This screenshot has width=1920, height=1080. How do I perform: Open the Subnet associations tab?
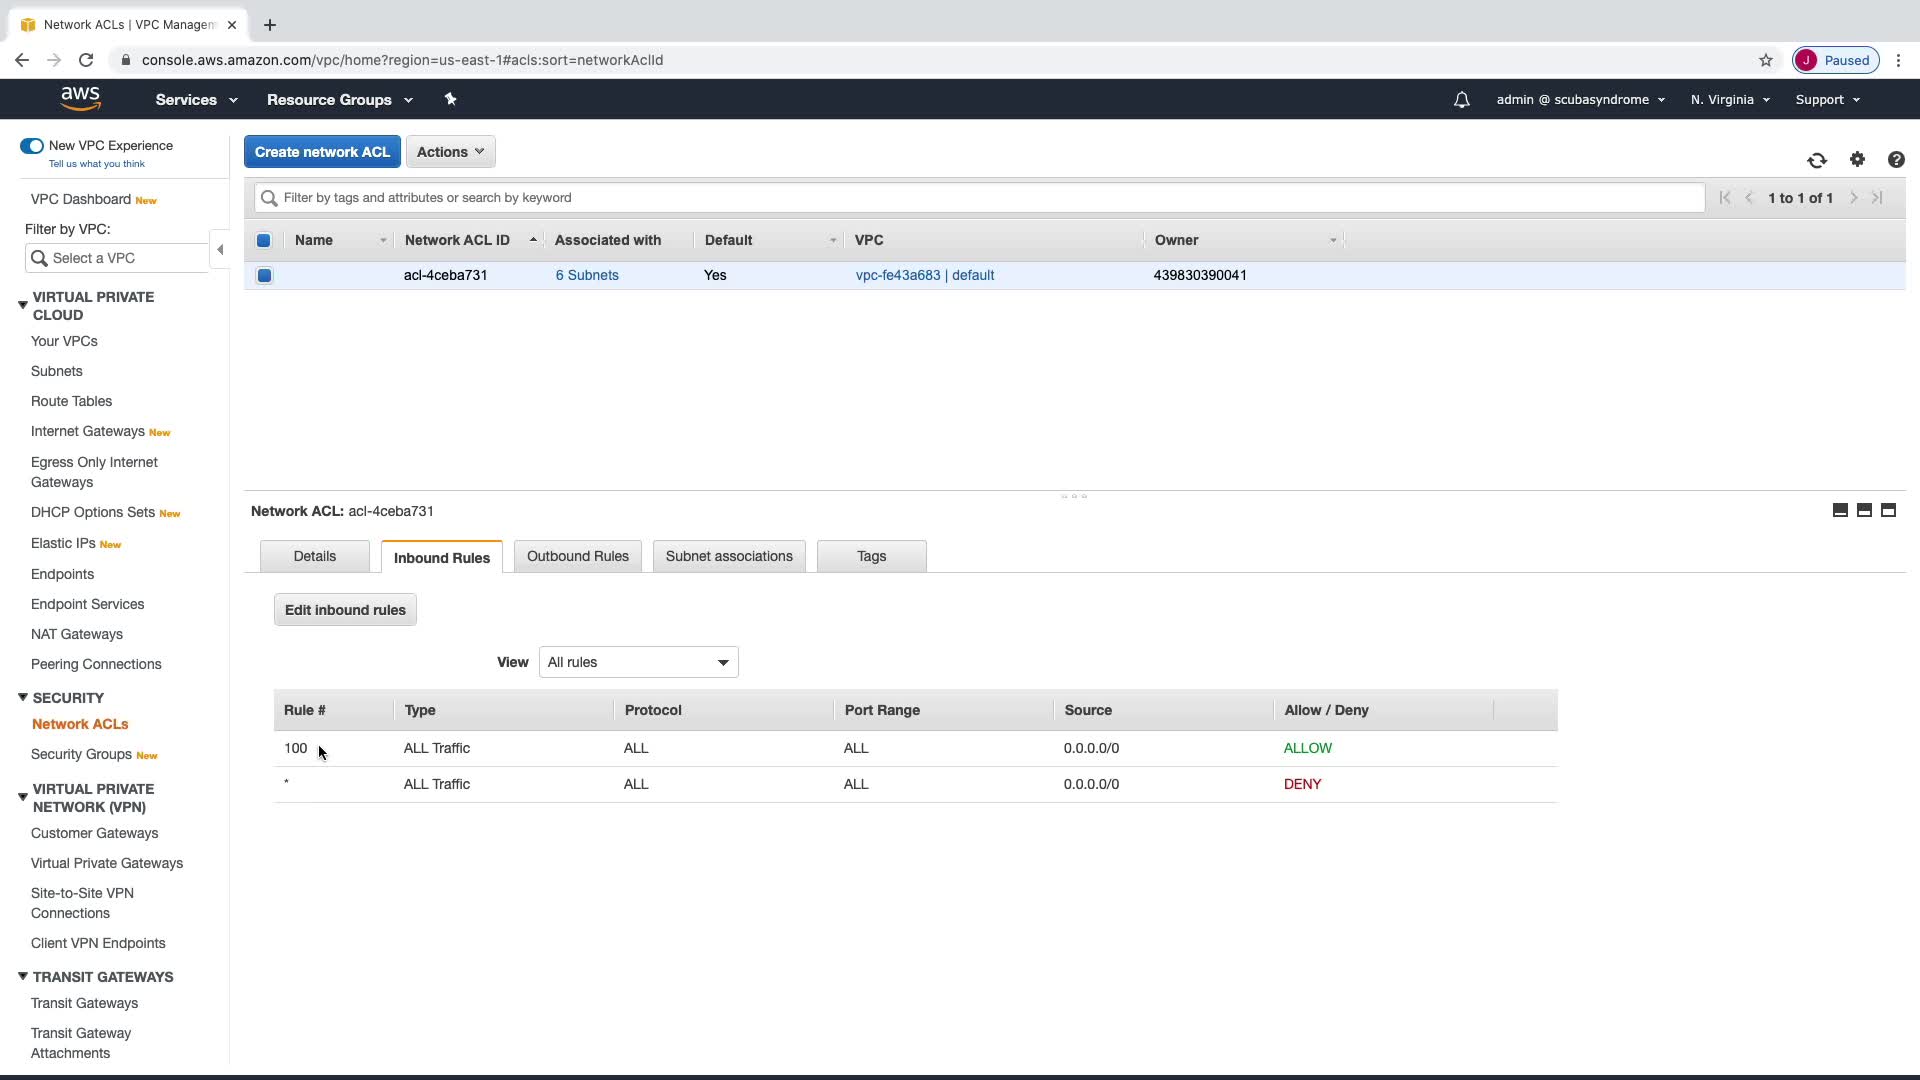tap(728, 556)
